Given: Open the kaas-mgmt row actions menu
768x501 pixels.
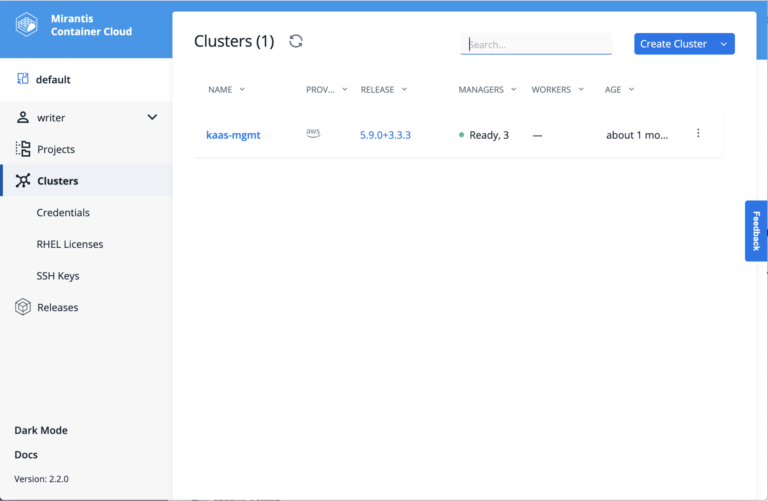Looking at the screenshot, I should pyautogui.click(x=698, y=134).
